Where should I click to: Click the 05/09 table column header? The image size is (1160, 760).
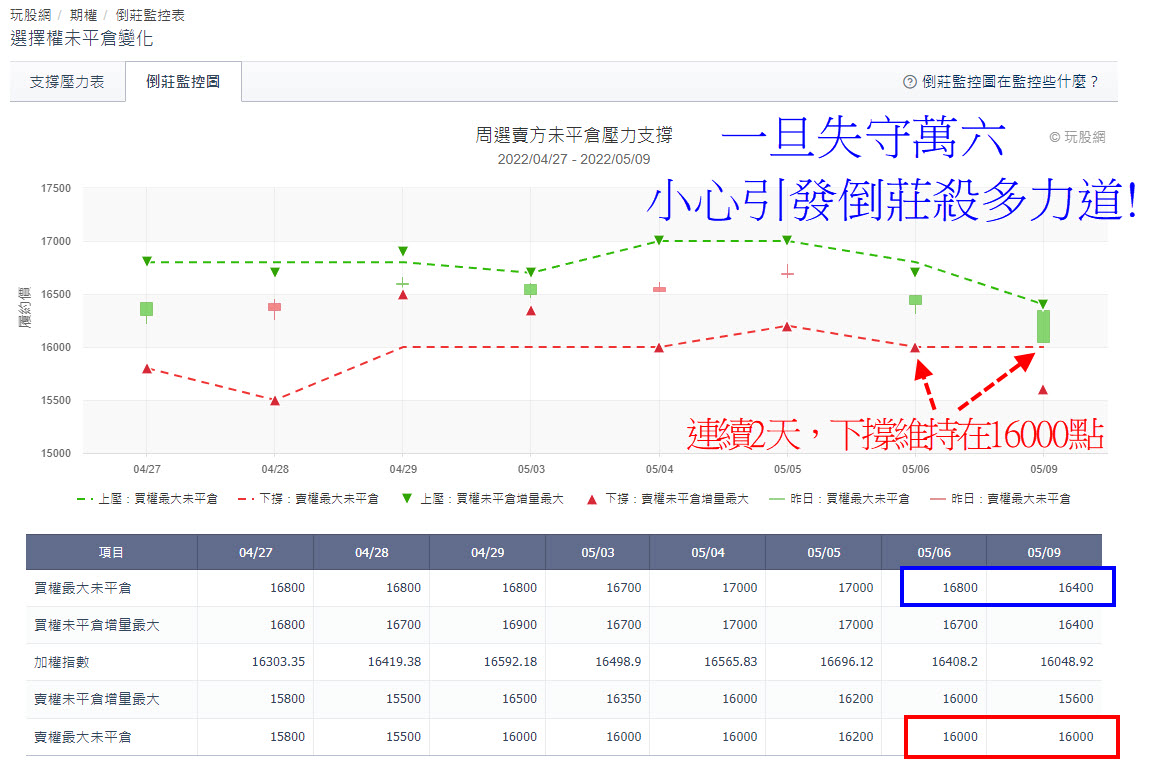click(1044, 552)
